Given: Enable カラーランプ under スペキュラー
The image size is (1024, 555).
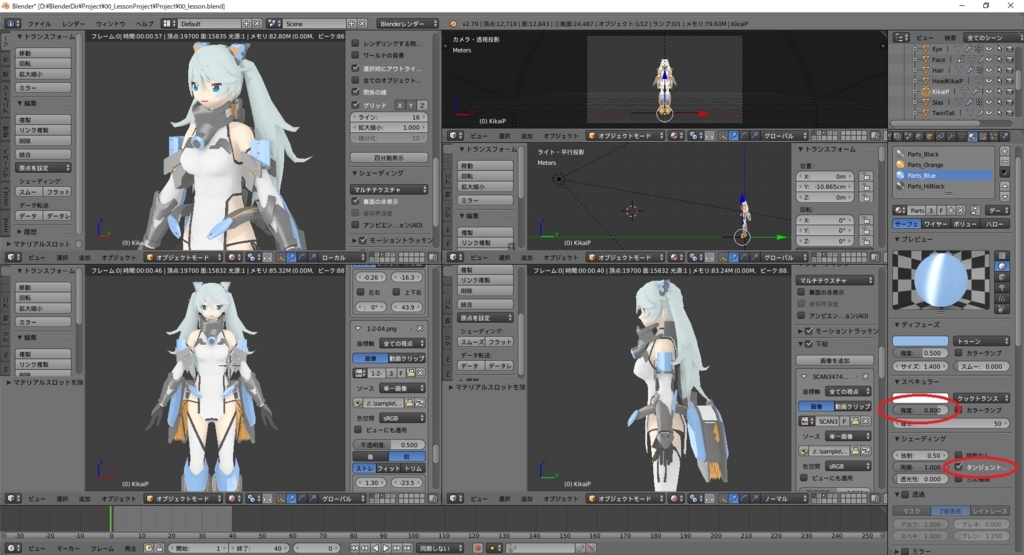Looking at the screenshot, I should click(x=958, y=410).
